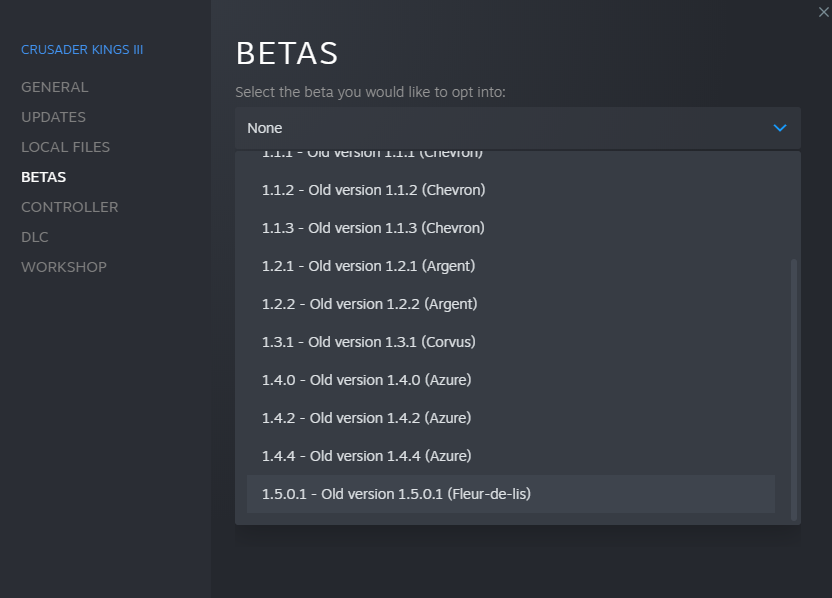This screenshot has height=598, width=832.
Task: Choose 1.1.2 - Old version 1.1.2 (Chevron)
Action: click(x=510, y=190)
